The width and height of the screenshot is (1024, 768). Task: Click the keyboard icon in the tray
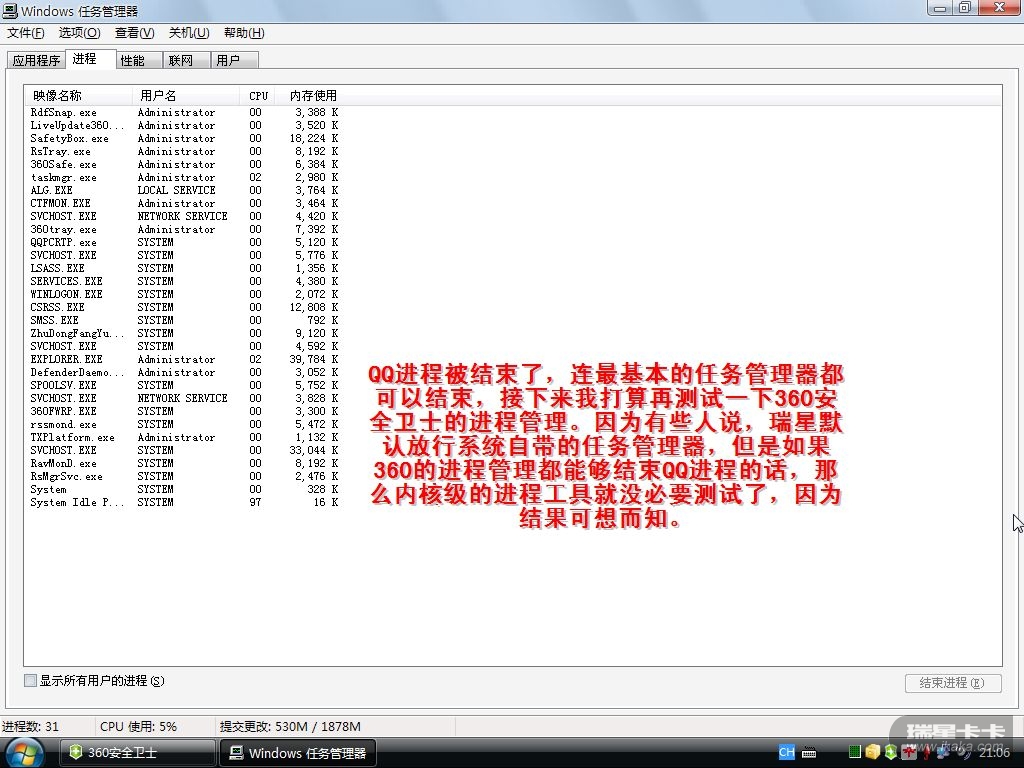click(809, 752)
